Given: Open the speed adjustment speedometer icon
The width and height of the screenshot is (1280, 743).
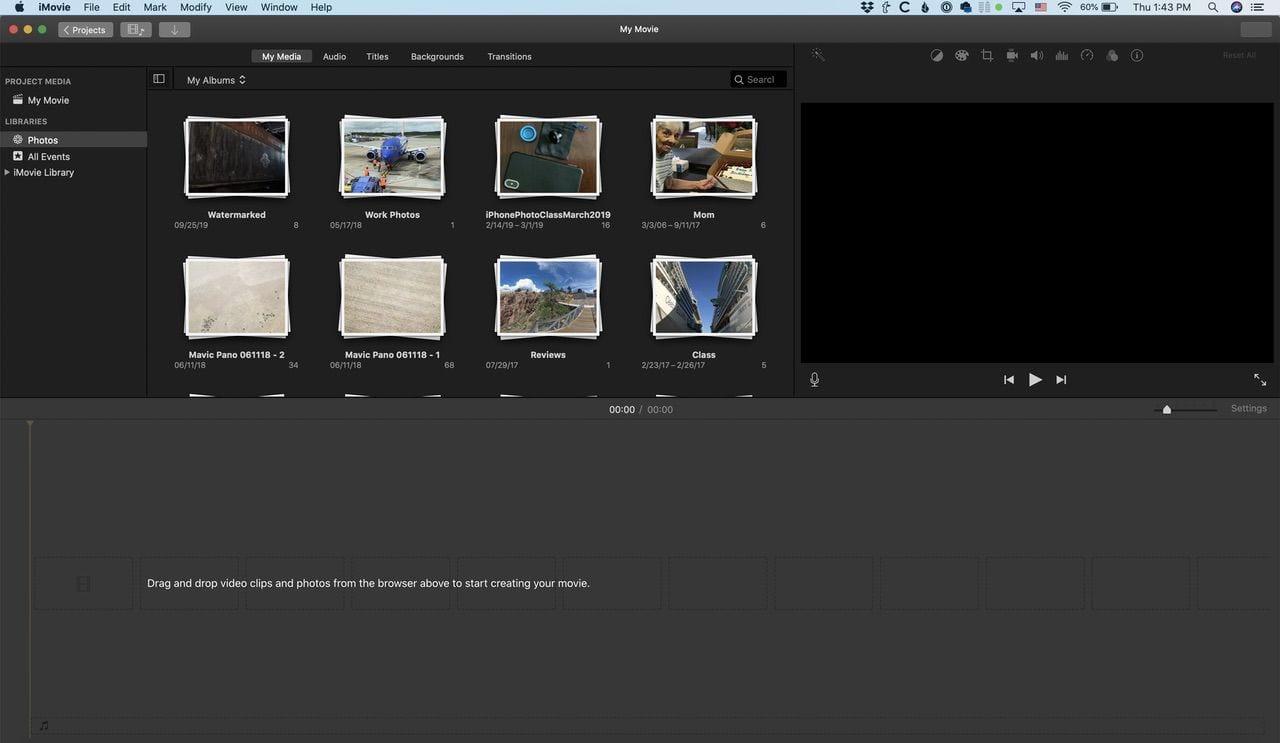Looking at the screenshot, I should click(x=1087, y=56).
